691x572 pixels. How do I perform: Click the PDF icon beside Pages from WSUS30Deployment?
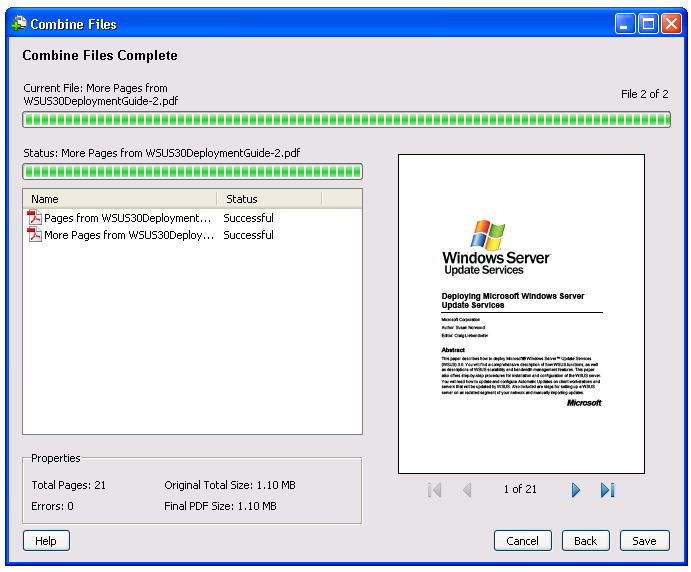(x=34, y=218)
